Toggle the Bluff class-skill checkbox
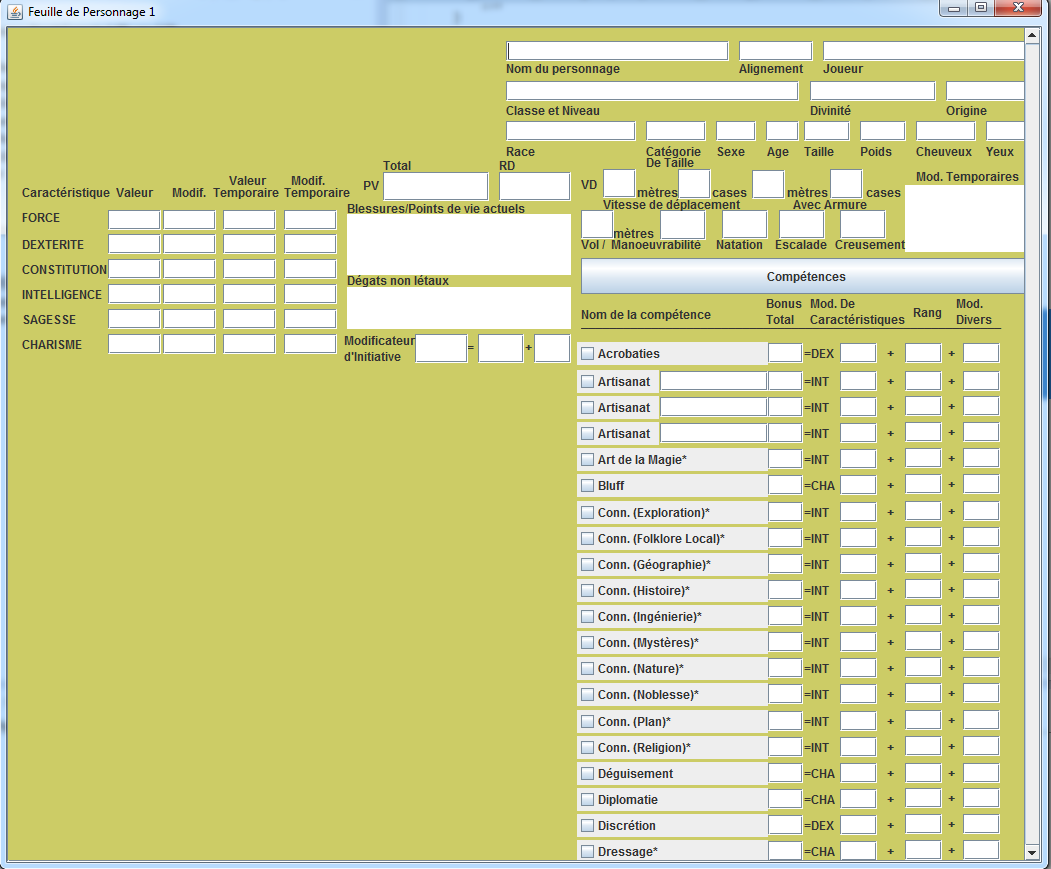 coord(588,486)
